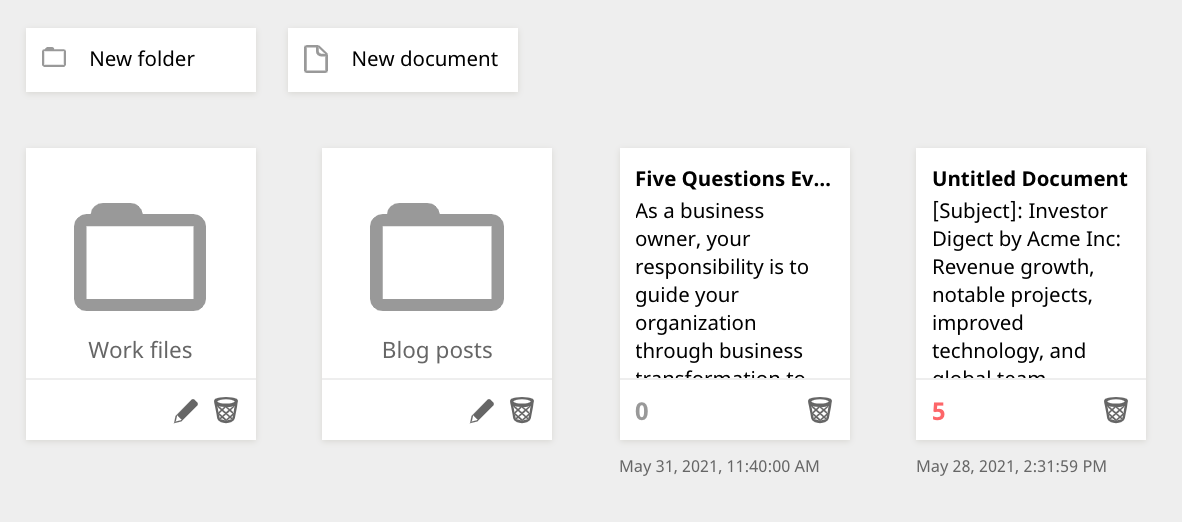Click the trash icon under Blog posts
The width and height of the screenshot is (1182, 522).
coord(522,410)
